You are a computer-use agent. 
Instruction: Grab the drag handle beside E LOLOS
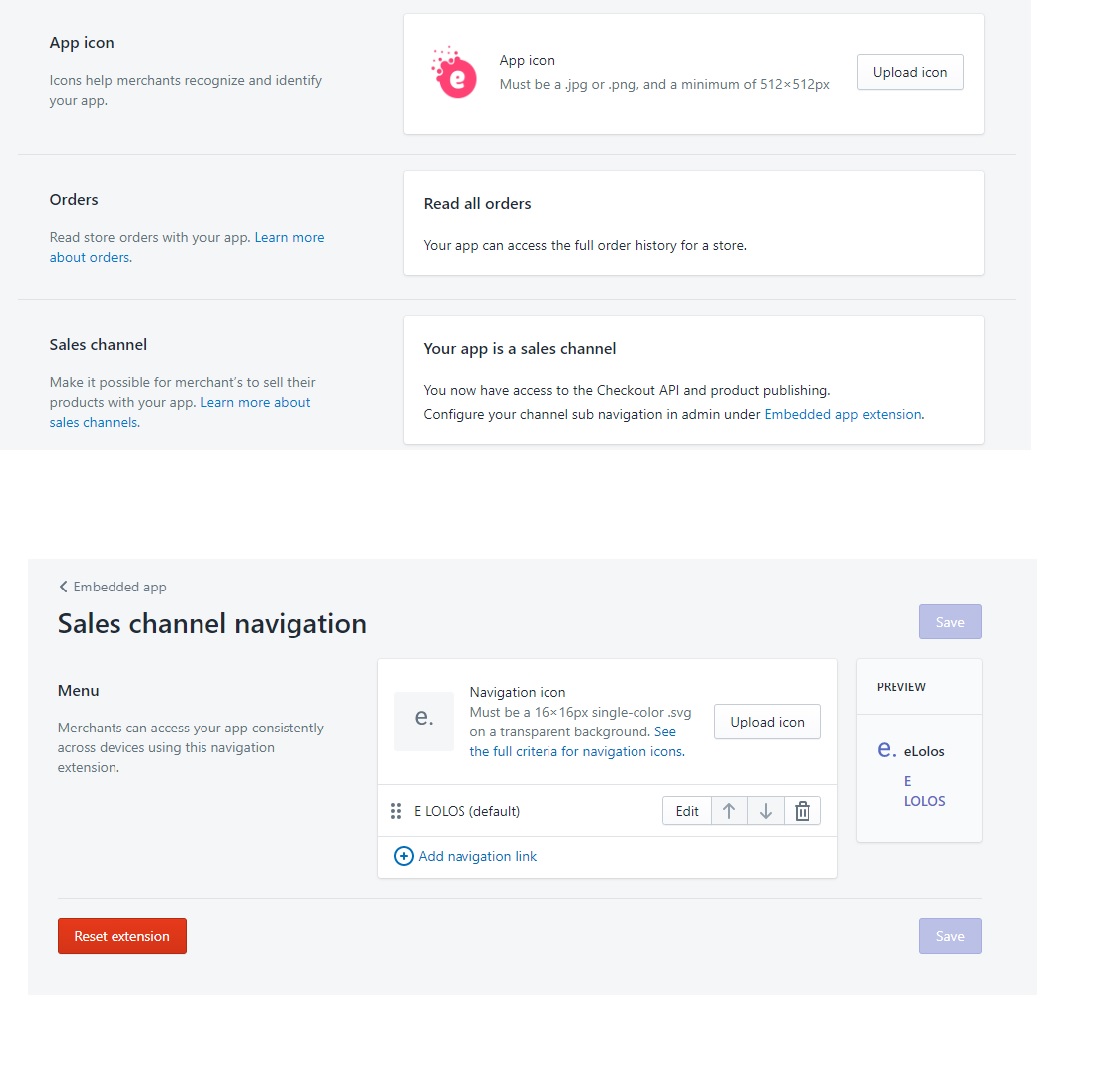396,811
